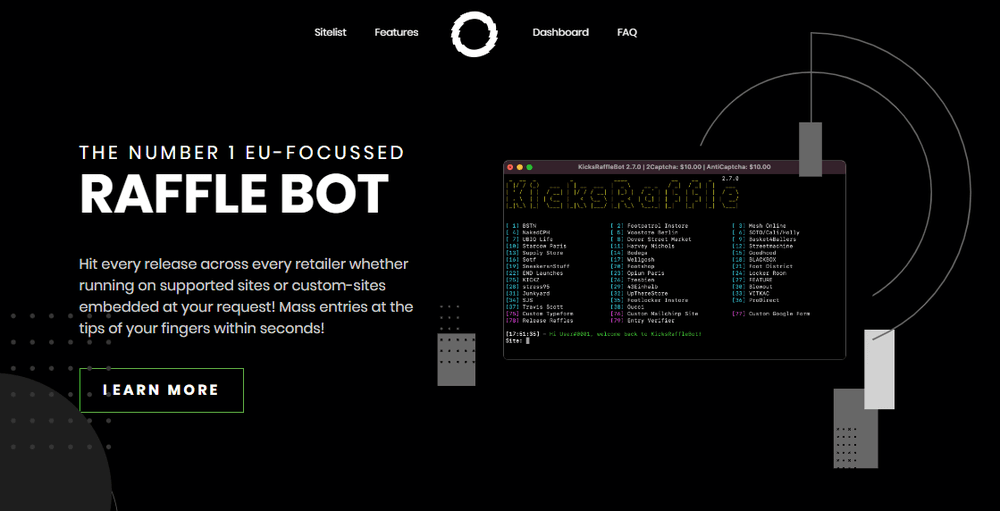Click the red close dot on terminal
The image size is (1000, 511).
click(x=510, y=167)
